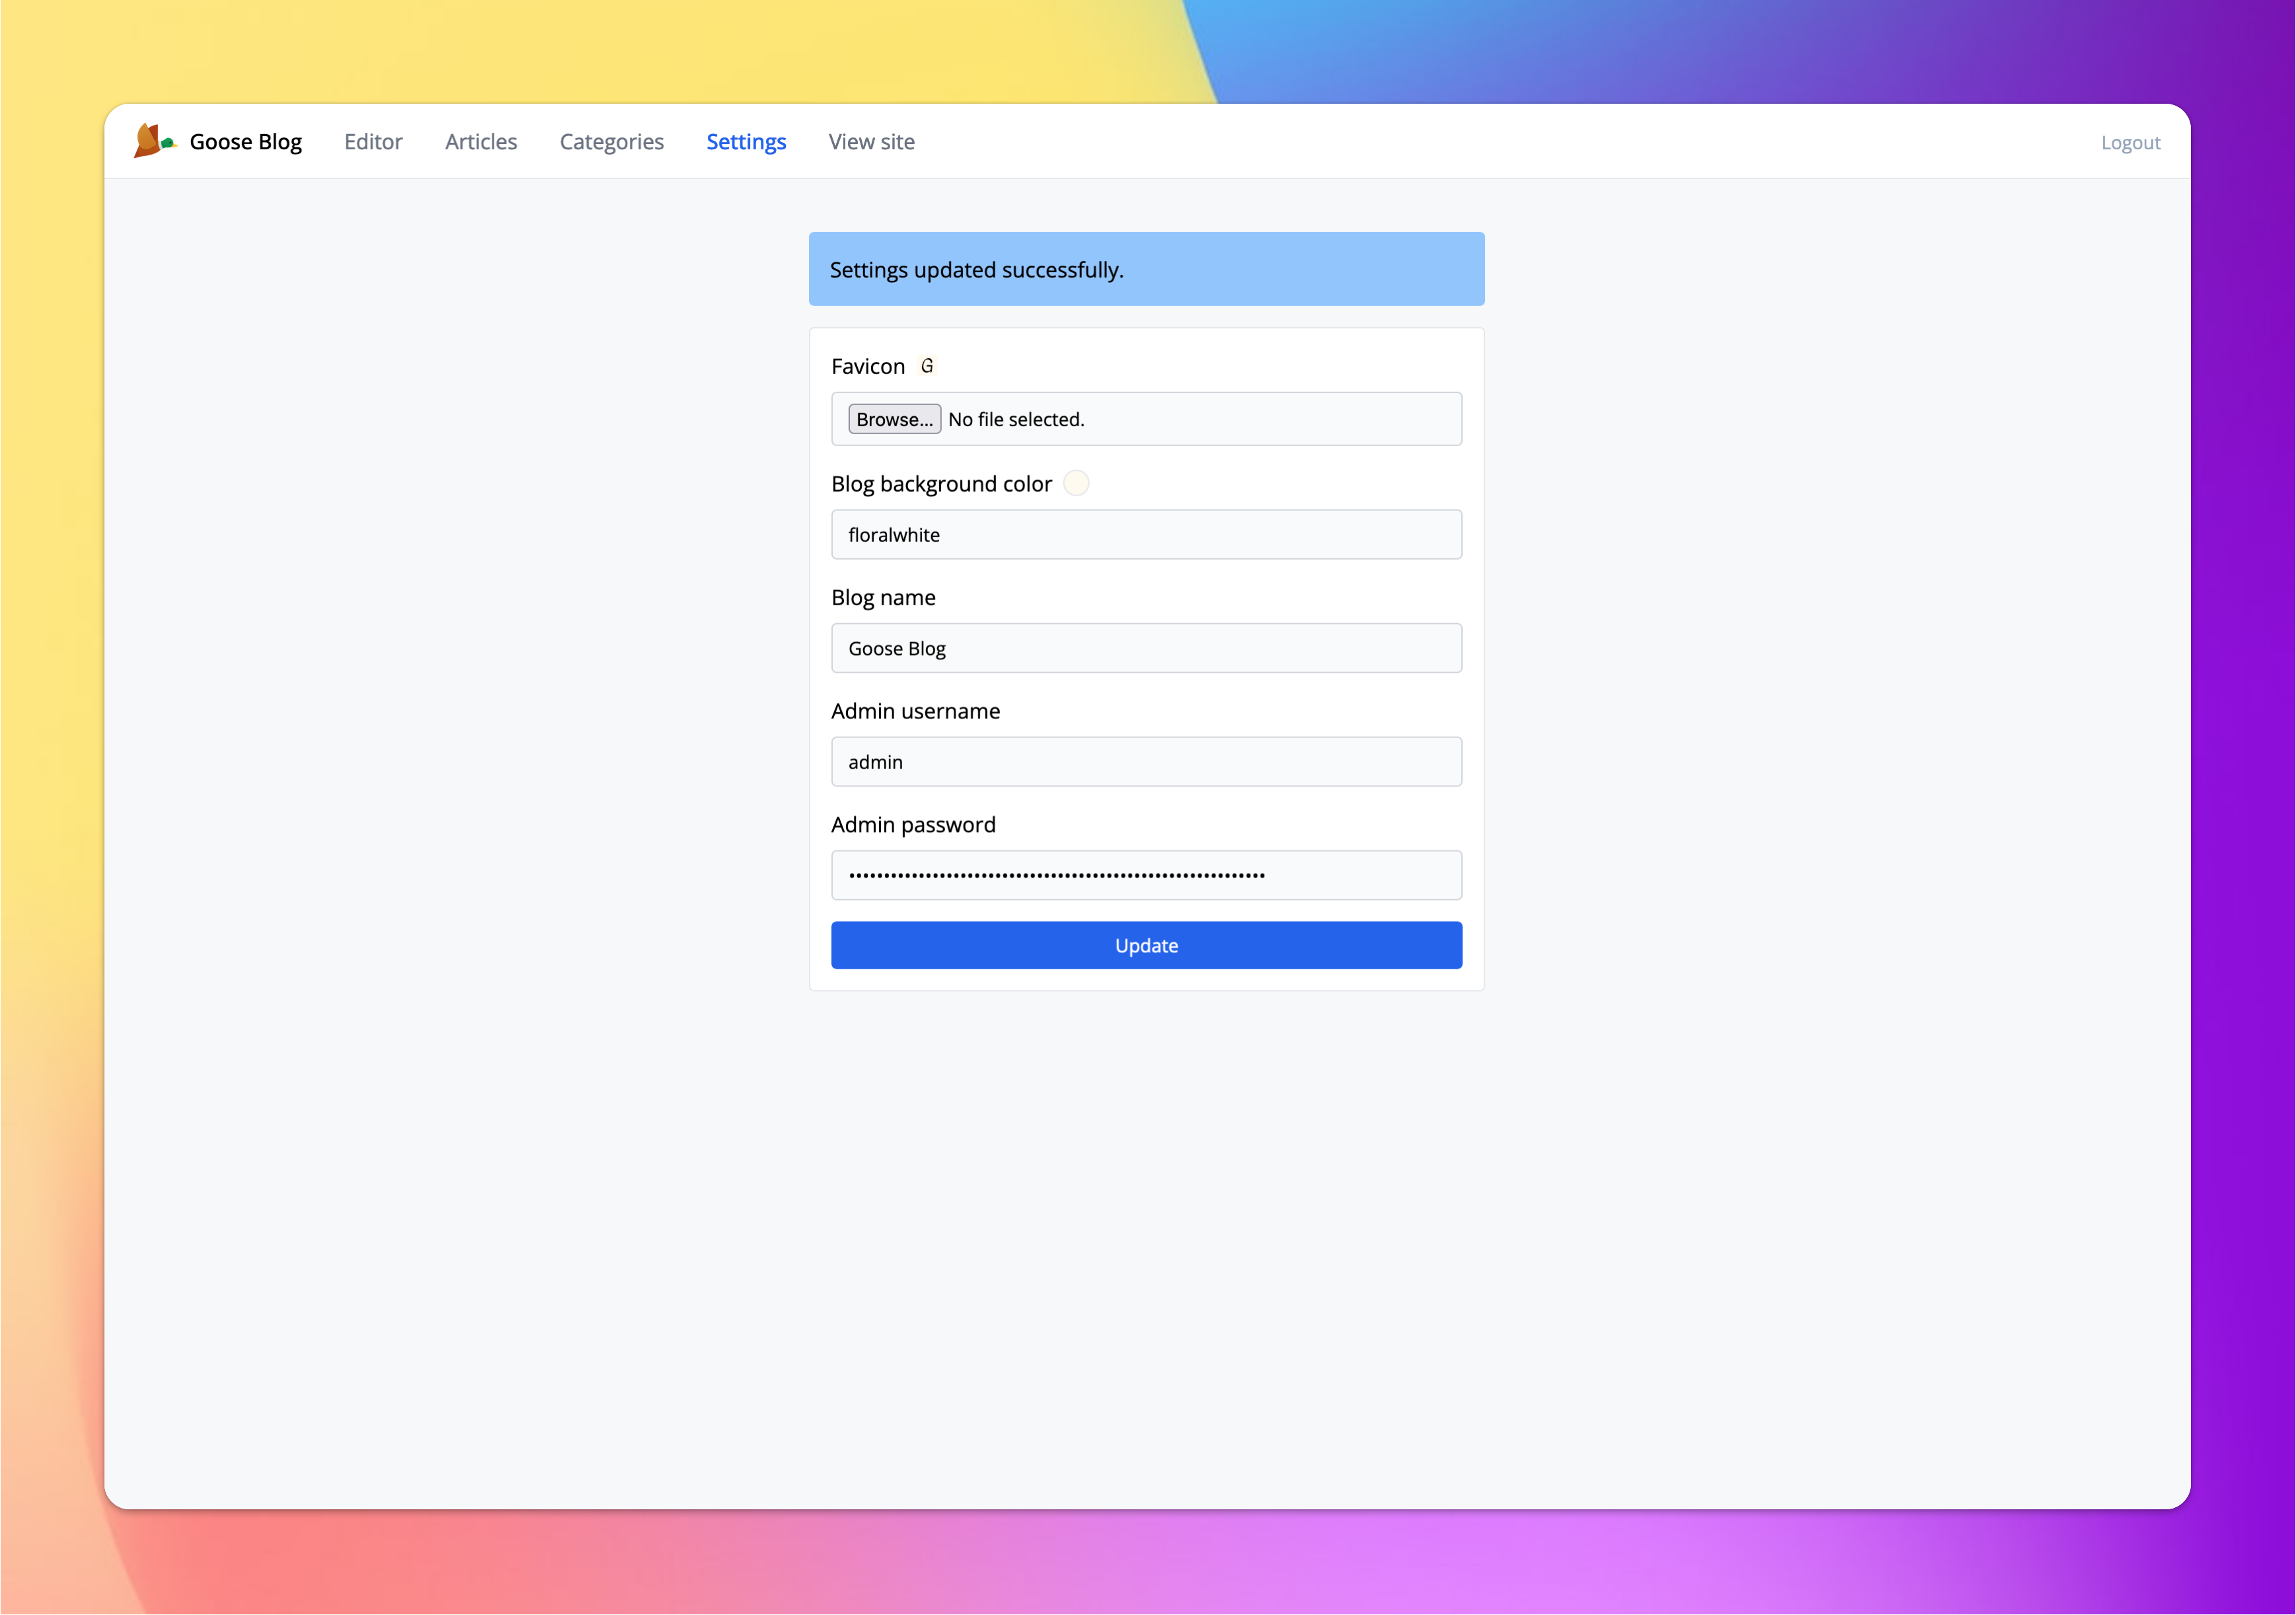
Task: Click the 'Blog background color' label
Action: [941, 484]
